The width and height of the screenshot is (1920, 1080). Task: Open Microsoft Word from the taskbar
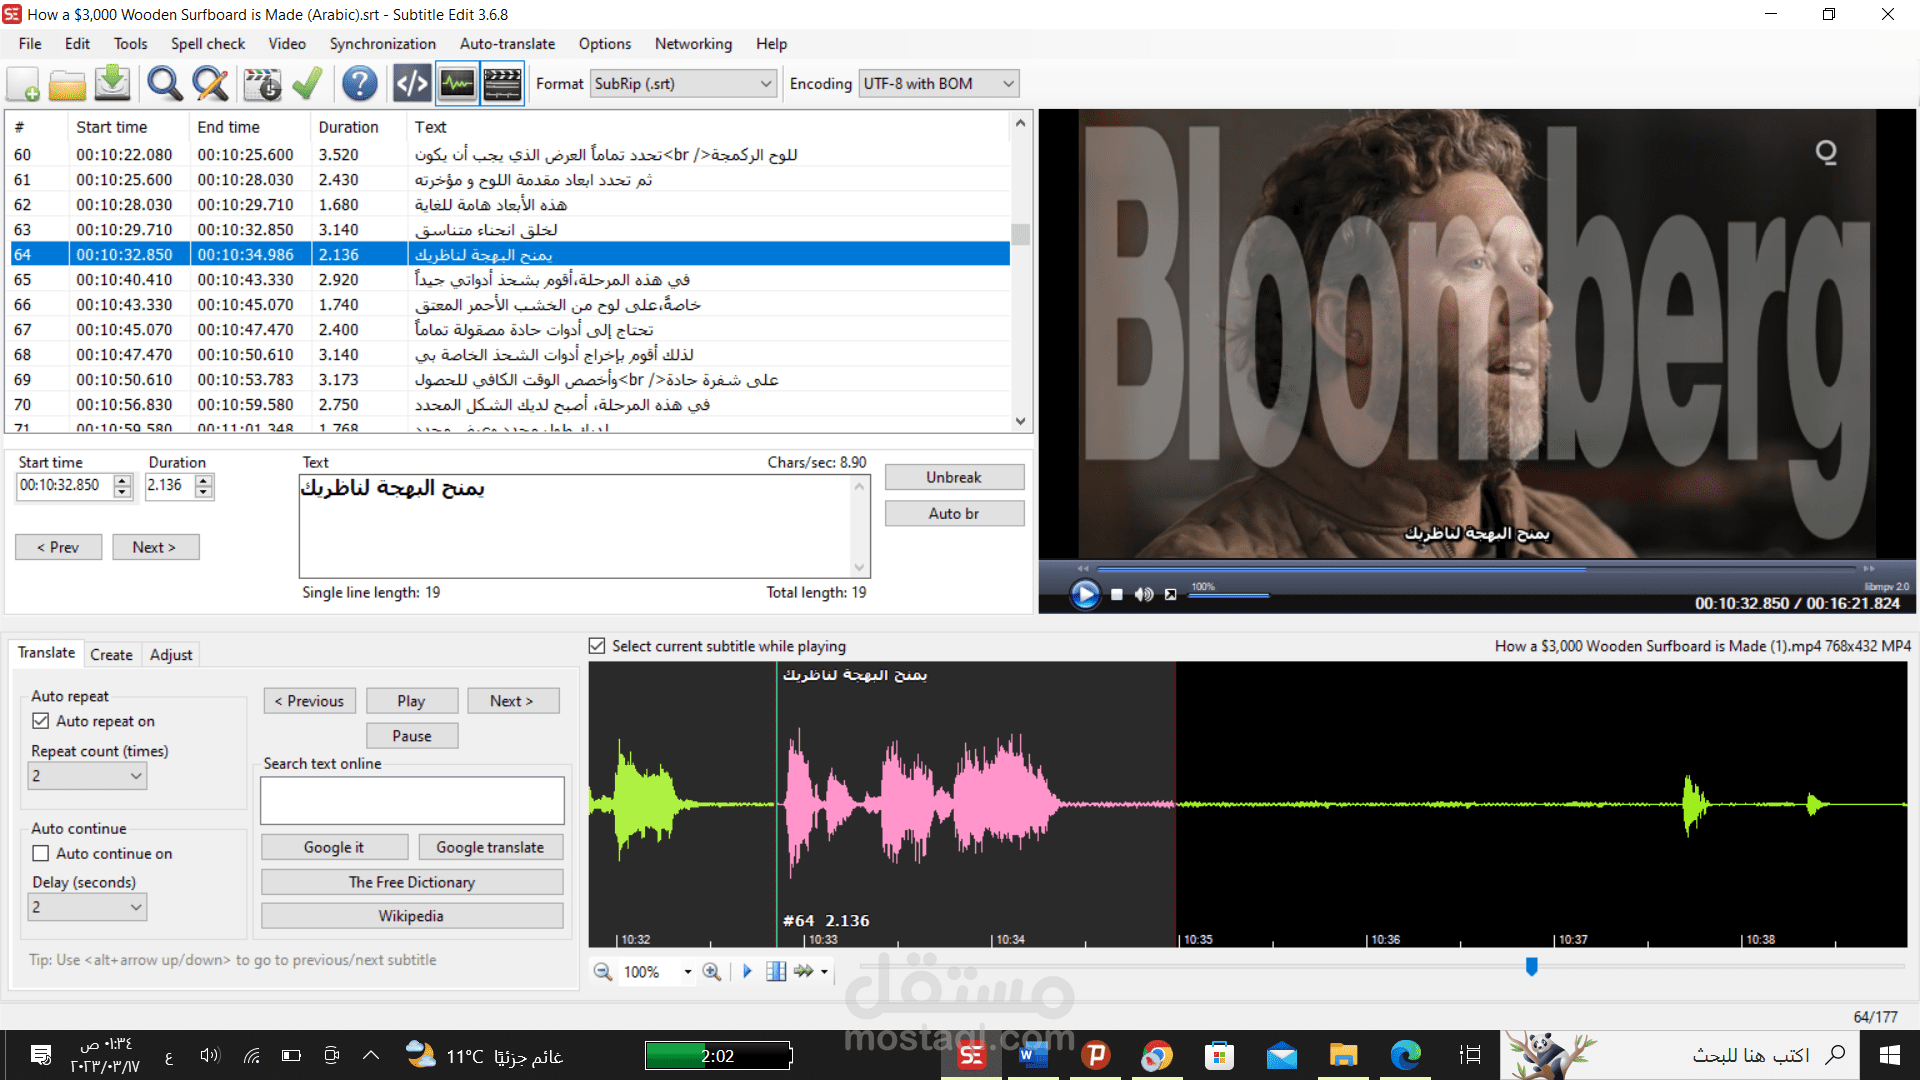pos(1033,1055)
